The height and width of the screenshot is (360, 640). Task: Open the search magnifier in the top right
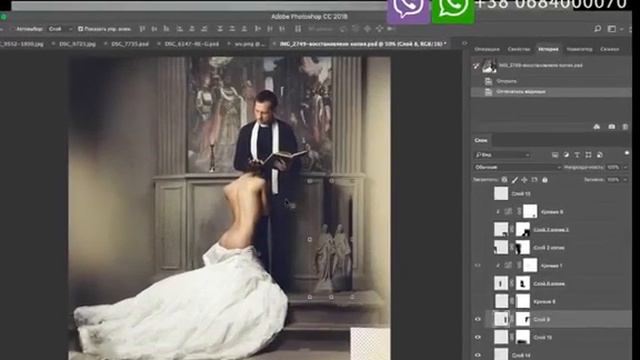point(598,29)
